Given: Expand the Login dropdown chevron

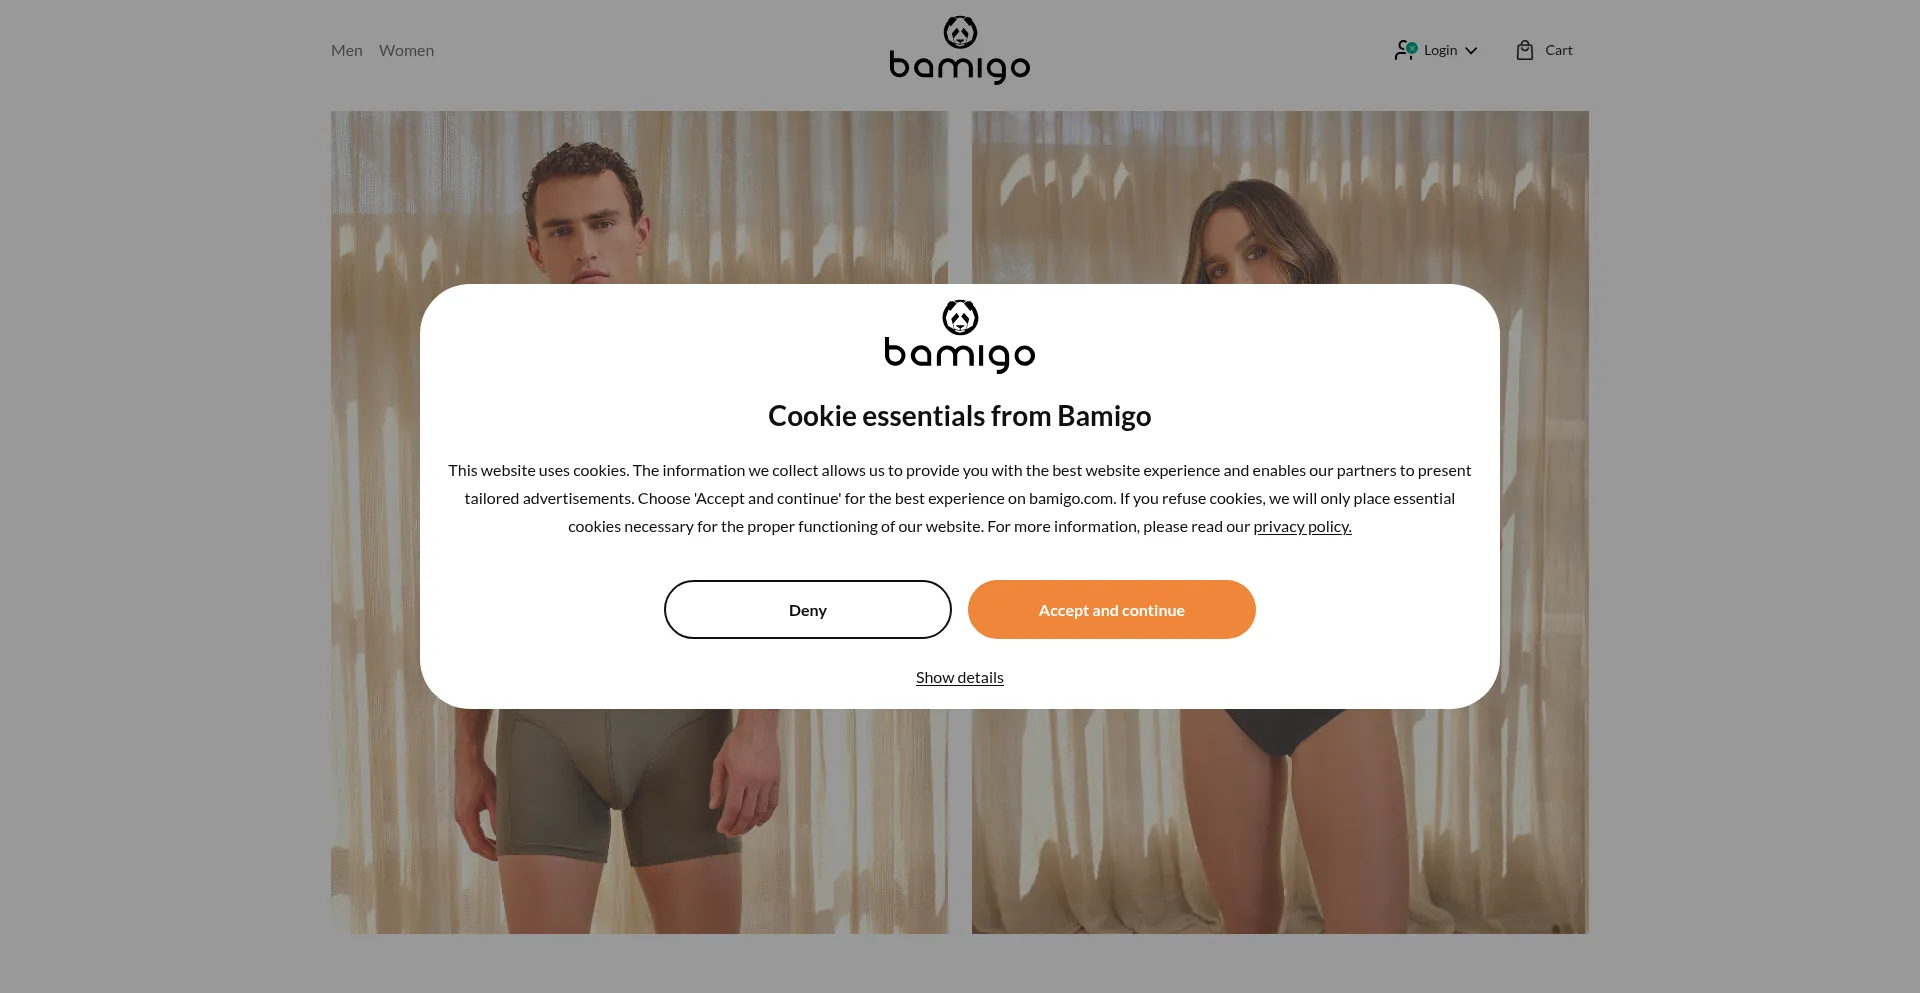Looking at the screenshot, I should pyautogui.click(x=1471, y=51).
